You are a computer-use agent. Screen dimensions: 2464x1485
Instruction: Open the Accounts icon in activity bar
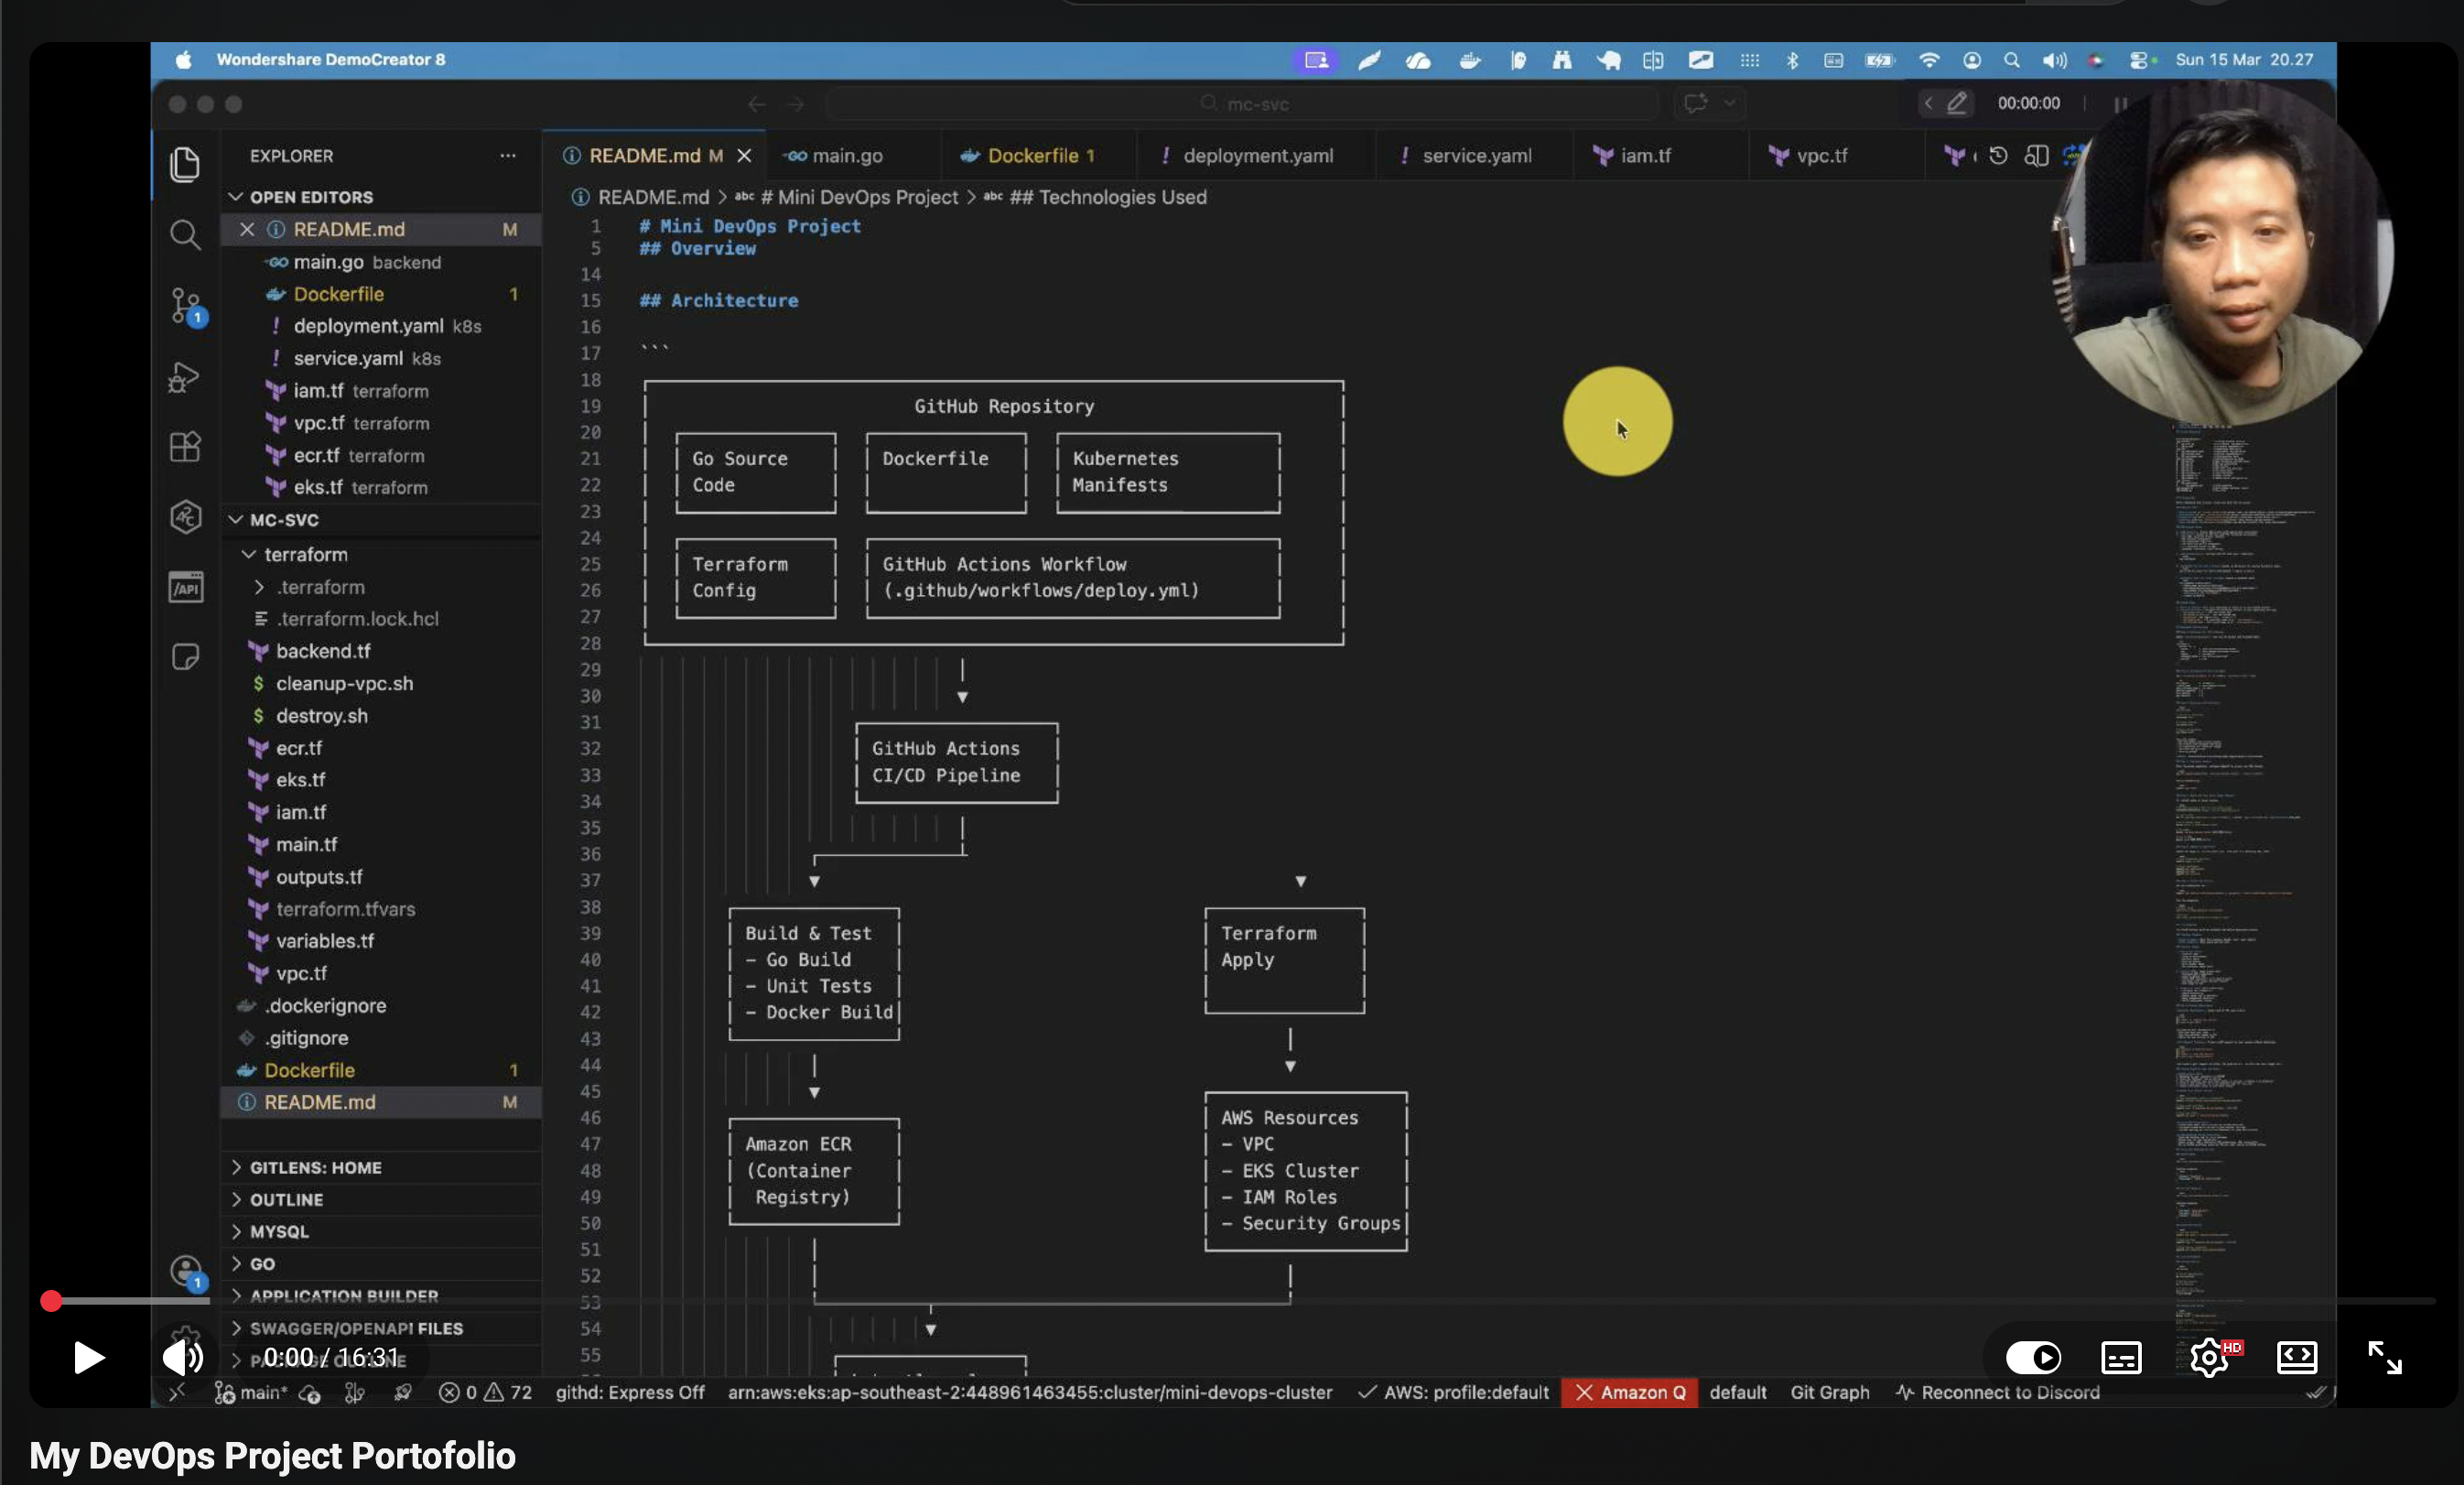(x=186, y=1272)
